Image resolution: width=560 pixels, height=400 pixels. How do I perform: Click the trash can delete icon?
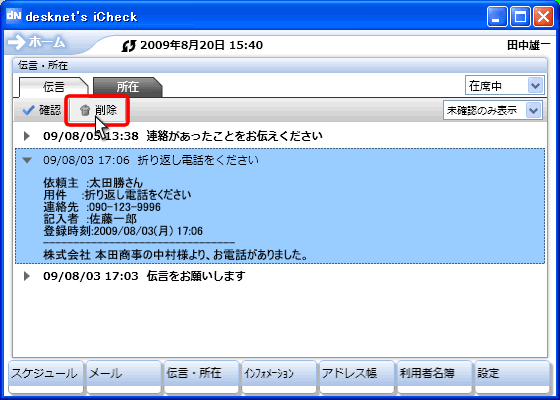[x=85, y=110]
